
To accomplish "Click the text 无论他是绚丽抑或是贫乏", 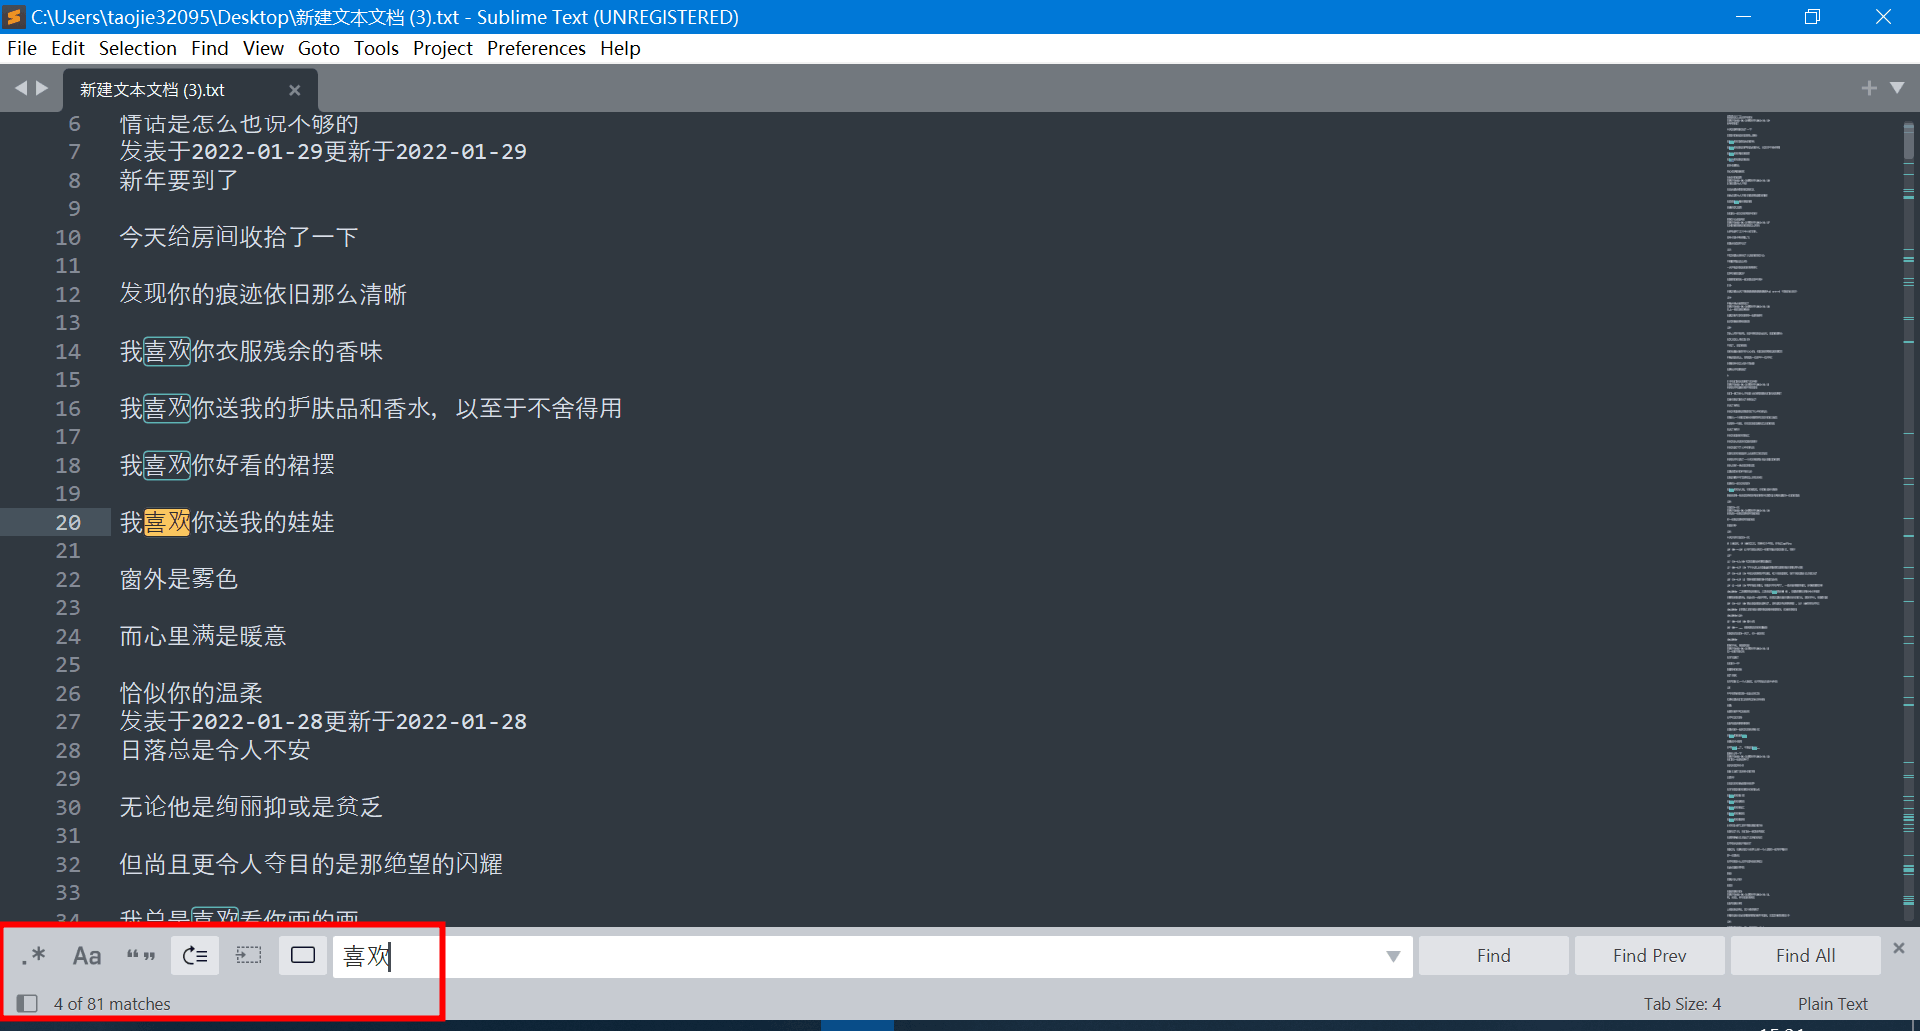I will (251, 807).
